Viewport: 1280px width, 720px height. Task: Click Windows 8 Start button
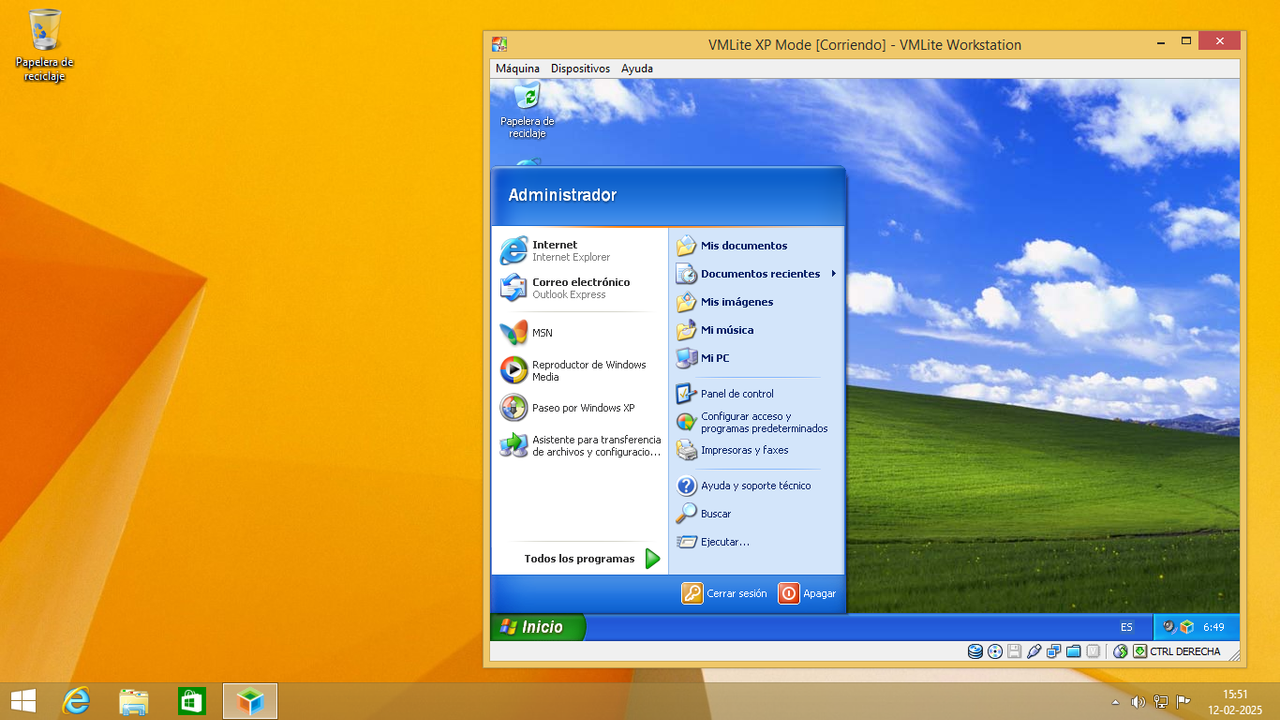(x=23, y=701)
